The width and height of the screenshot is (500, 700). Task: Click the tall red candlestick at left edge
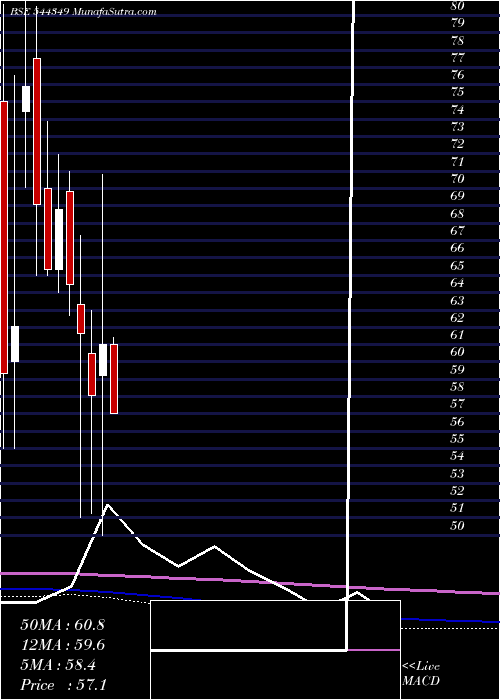pyautogui.click(x=4, y=237)
